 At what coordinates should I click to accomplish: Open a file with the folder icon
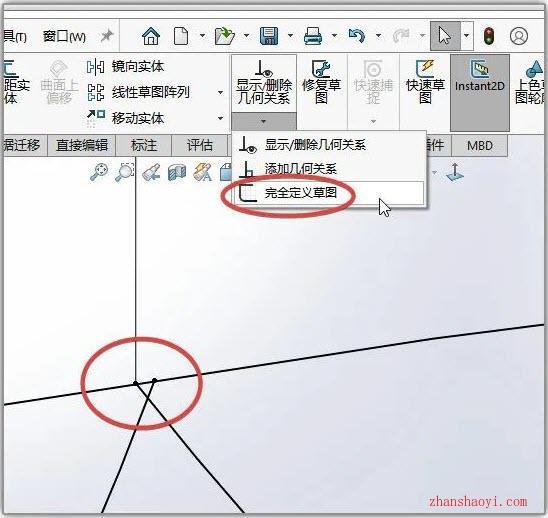[x=224, y=36]
